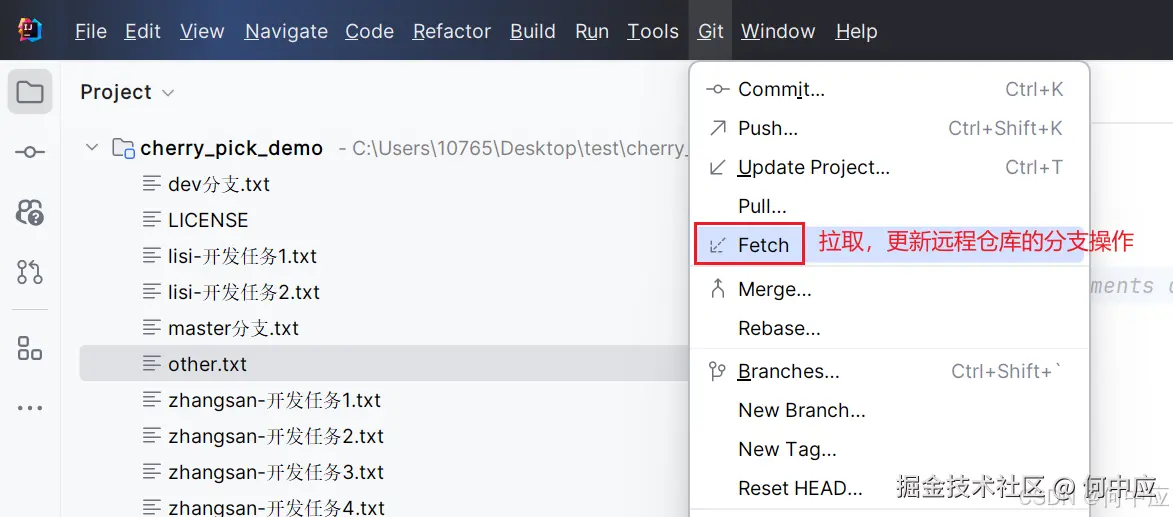Click the More tool windows ellipsis icon
The image size is (1173, 517).
point(30,408)
